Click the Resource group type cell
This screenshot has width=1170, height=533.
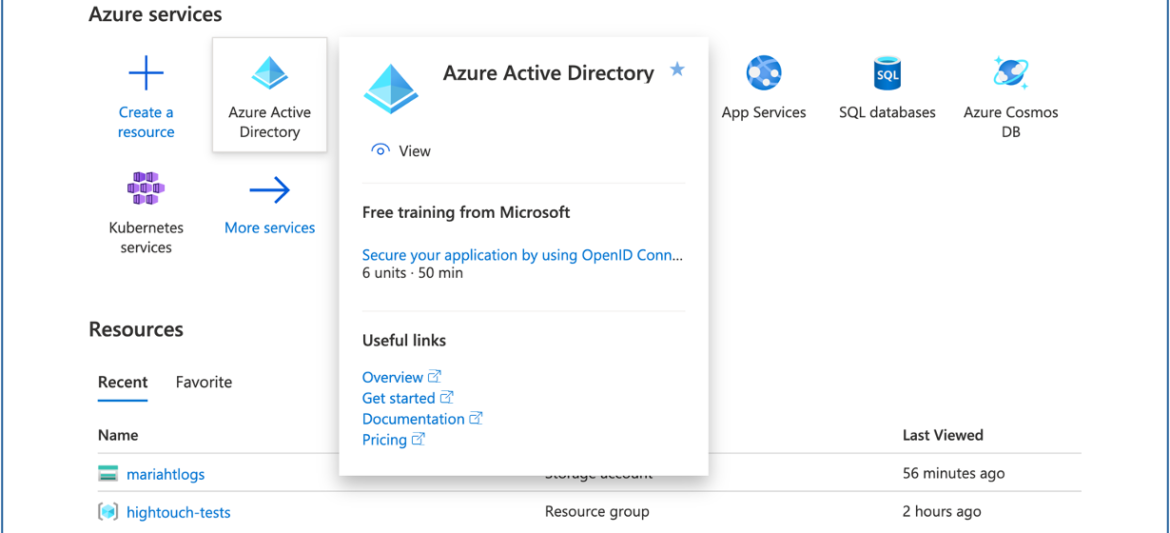click(x=597, y=512)
